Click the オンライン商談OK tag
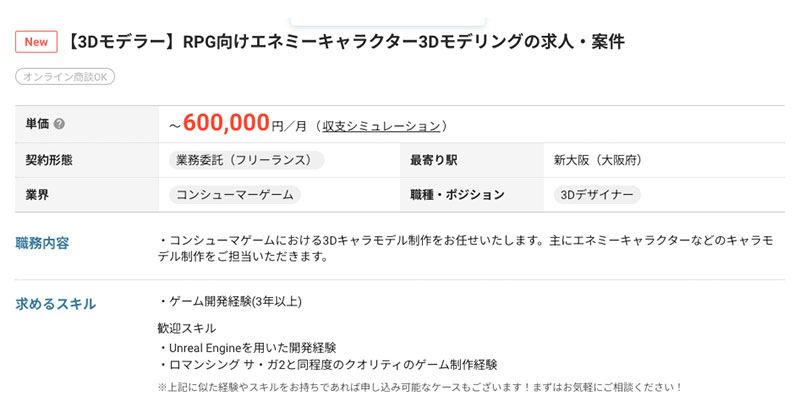The width and height of the screenshot is (800, 420). click(65, 77)
